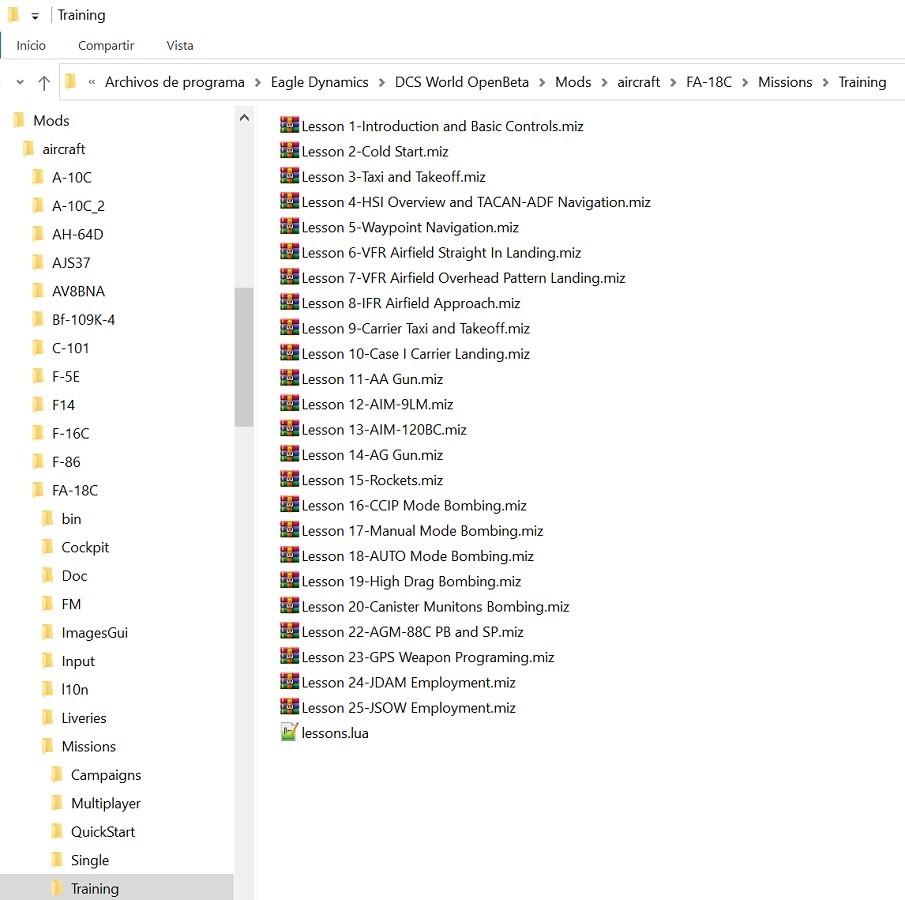
Task: Select AV8BNA folder in tree
Action: [78, 292]
